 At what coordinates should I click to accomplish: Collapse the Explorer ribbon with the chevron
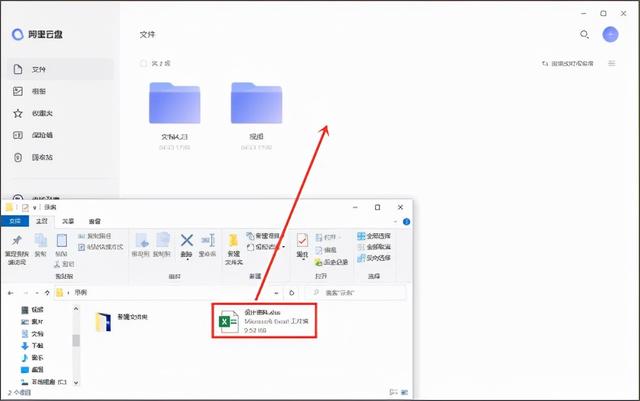pyautogui.click(x=395, y=221)
